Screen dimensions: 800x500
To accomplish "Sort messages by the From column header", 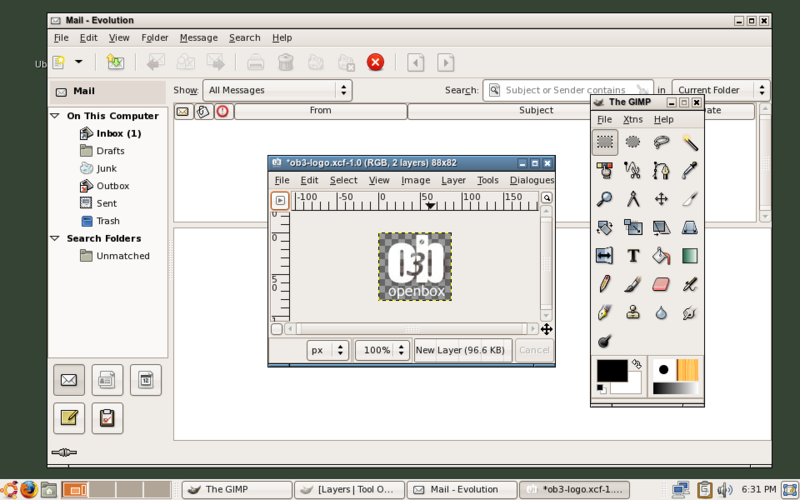I will (320, 111).
